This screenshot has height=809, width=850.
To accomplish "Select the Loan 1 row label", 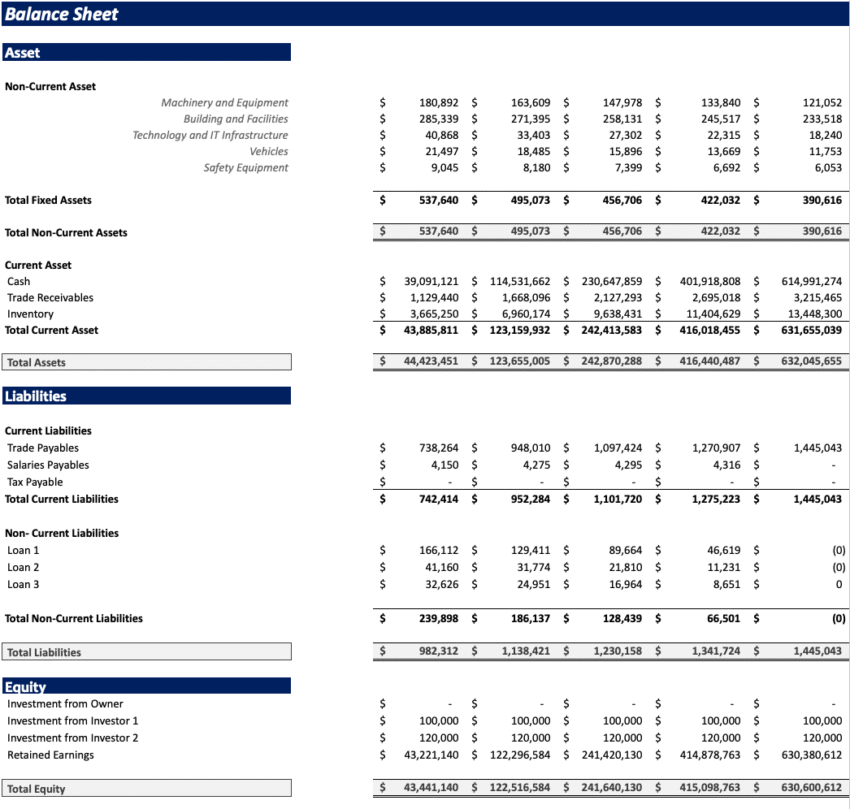I will pos(23,550).
